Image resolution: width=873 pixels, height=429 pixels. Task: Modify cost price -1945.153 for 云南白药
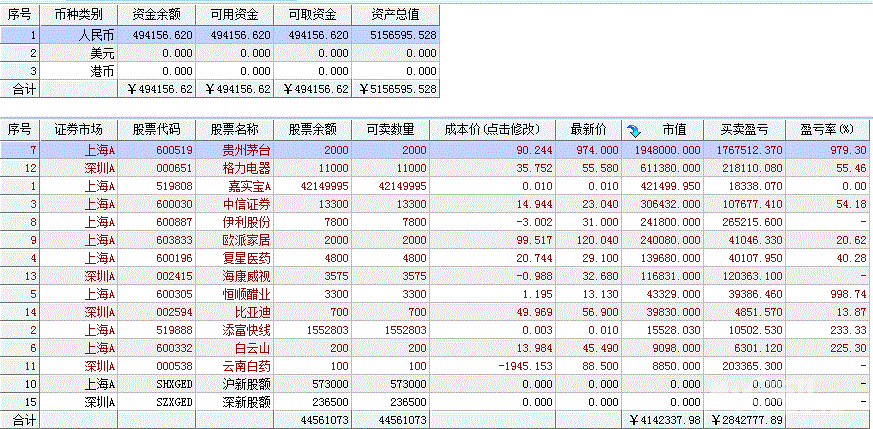pos(524,366)
